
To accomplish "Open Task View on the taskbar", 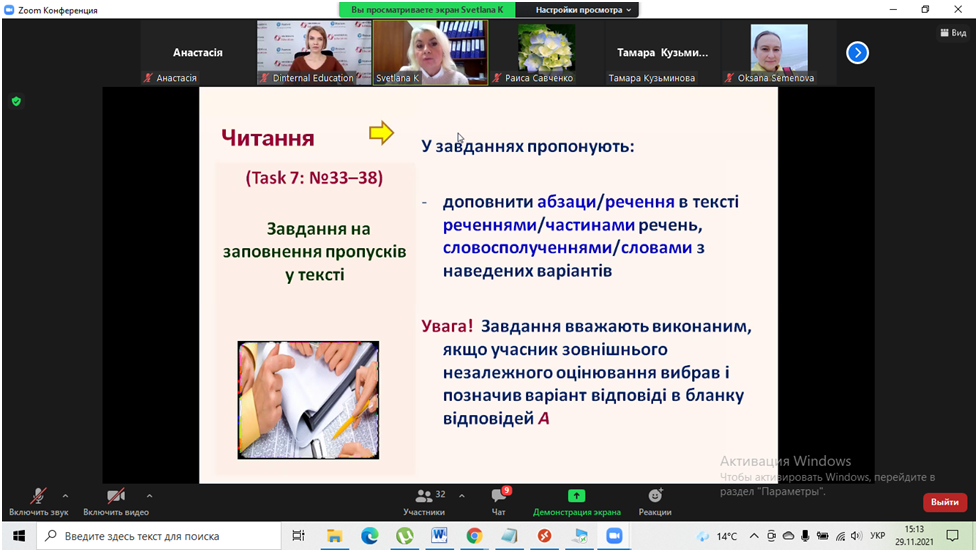I will click(x=299, y=536).
